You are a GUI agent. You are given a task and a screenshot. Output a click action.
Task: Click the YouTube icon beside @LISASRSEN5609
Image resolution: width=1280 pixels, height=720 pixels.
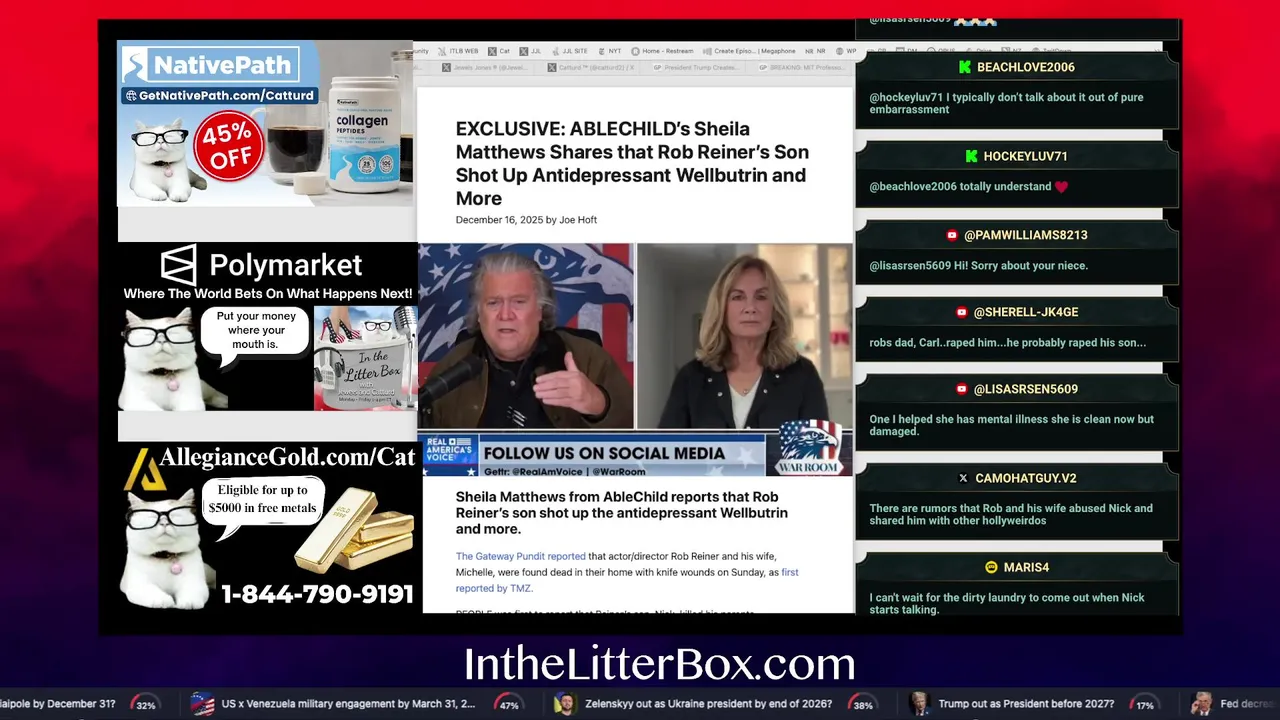point(962,389)
